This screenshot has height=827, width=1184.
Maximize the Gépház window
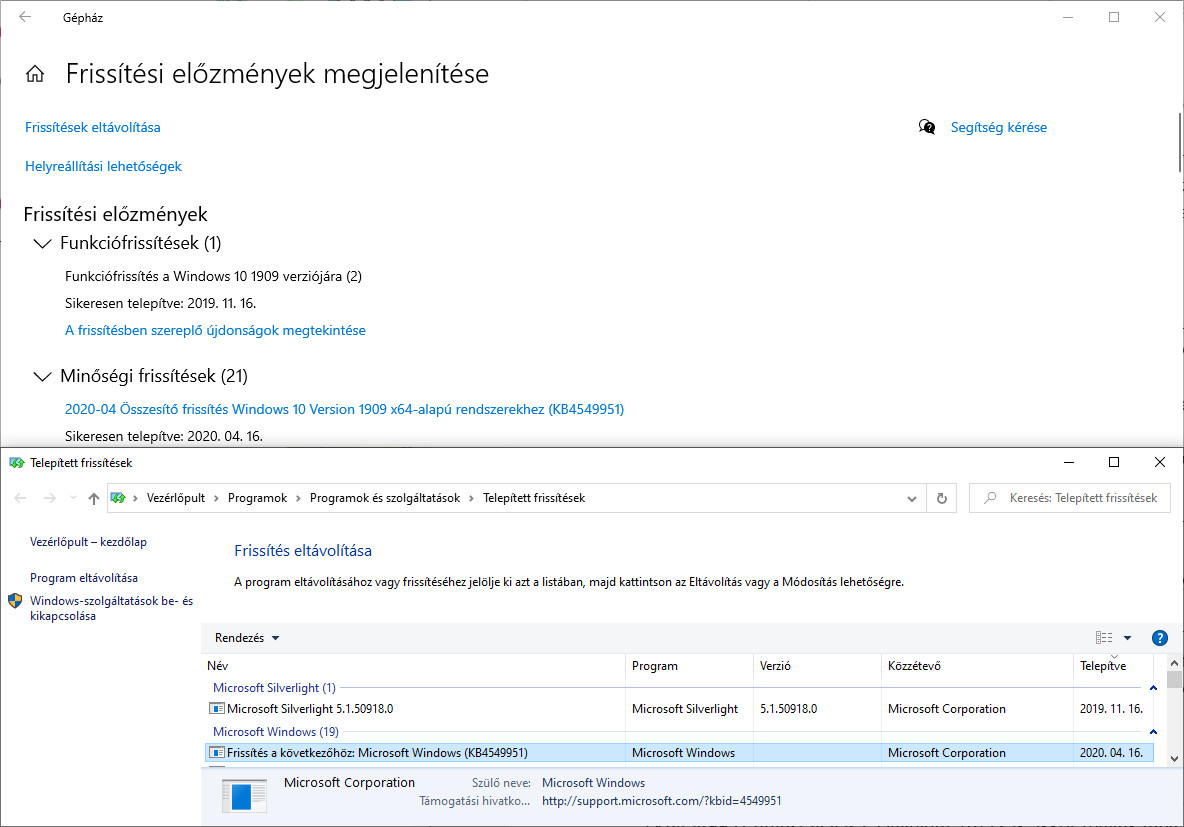click(x=1114, y=17)
